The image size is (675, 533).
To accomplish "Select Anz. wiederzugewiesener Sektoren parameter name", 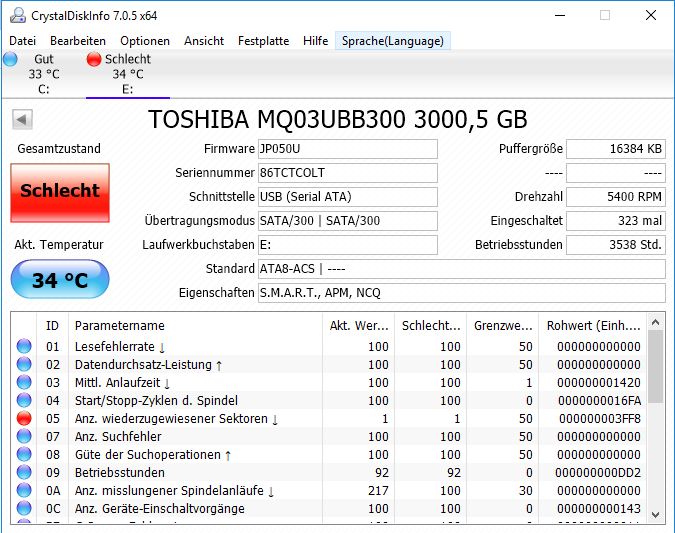I will click(x=176, y=419).
